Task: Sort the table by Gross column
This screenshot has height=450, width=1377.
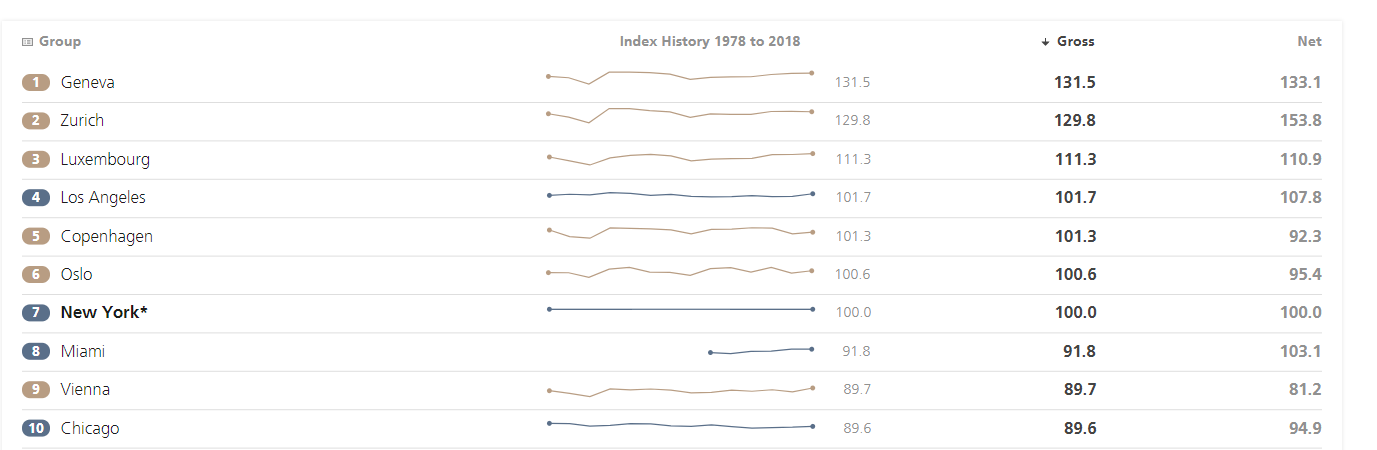Action: tap(1074, 42)
